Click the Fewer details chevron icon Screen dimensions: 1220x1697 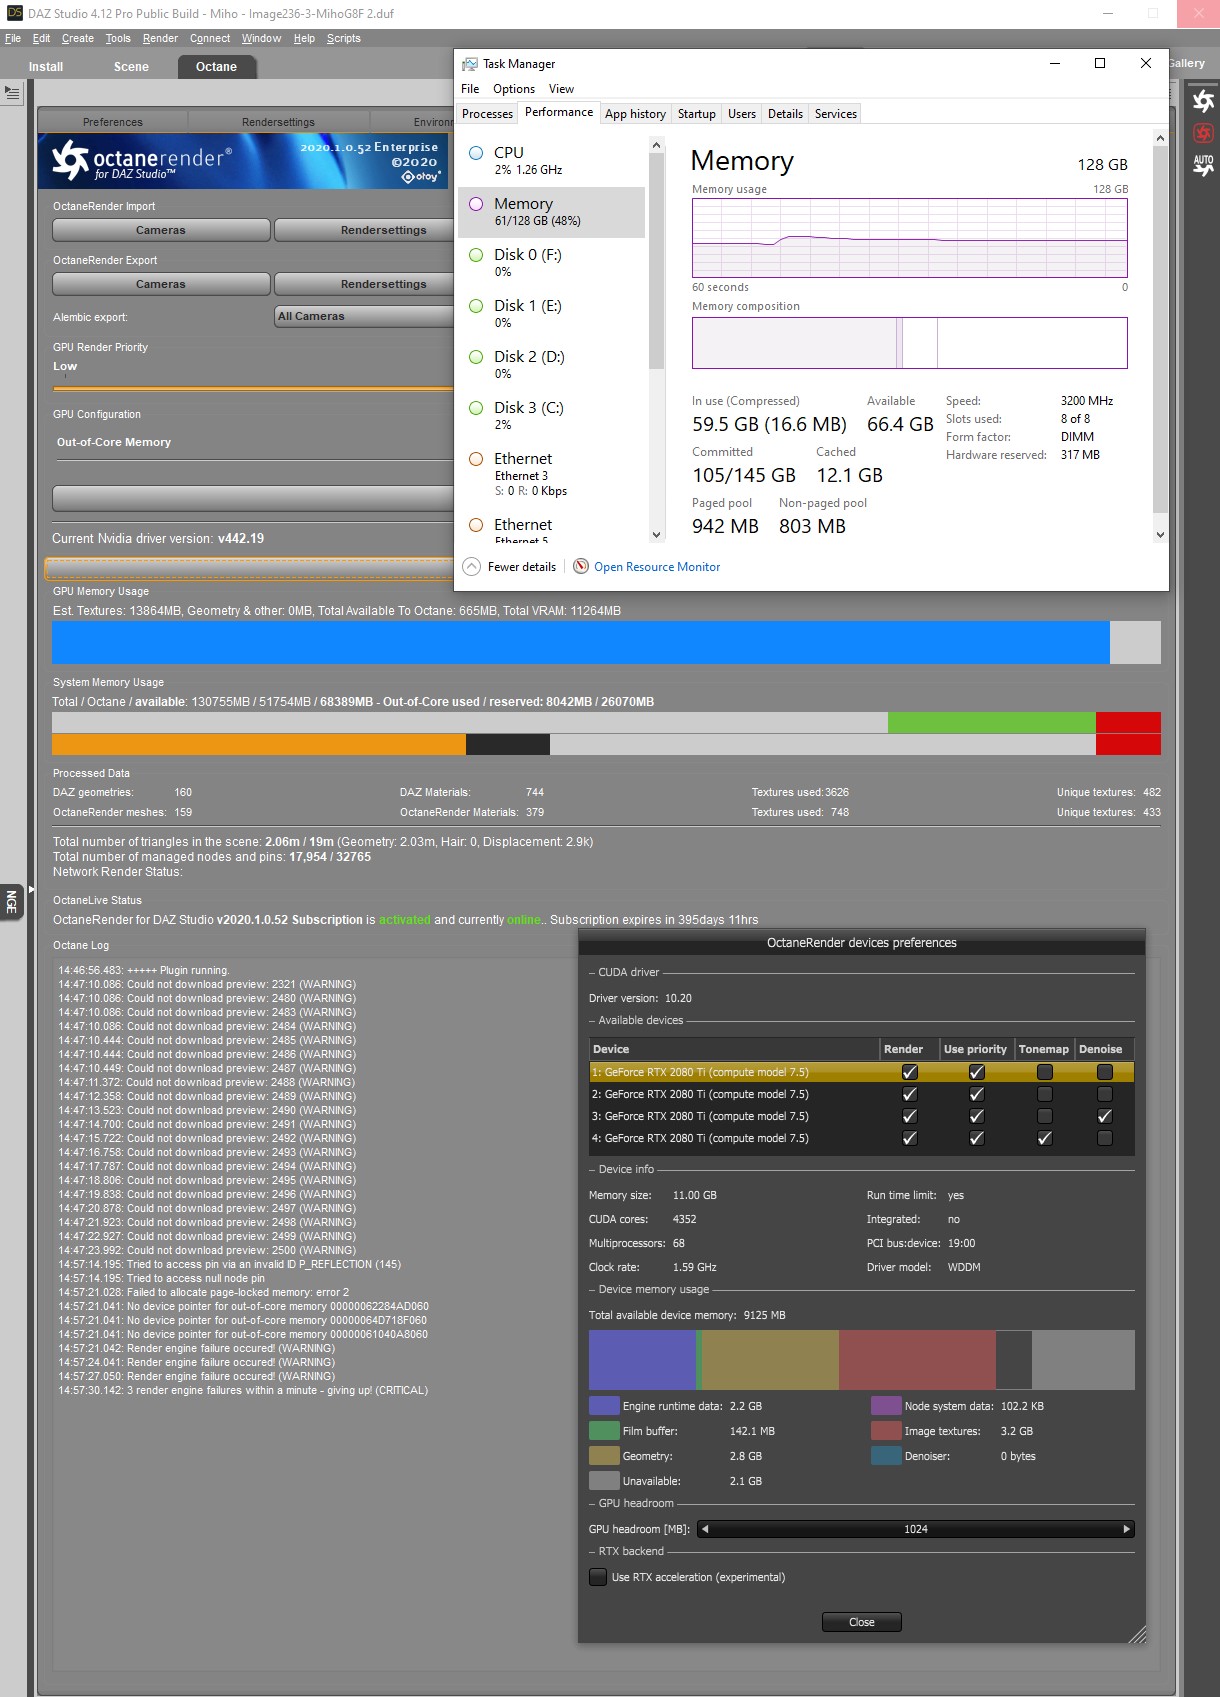tap(472, 566)
